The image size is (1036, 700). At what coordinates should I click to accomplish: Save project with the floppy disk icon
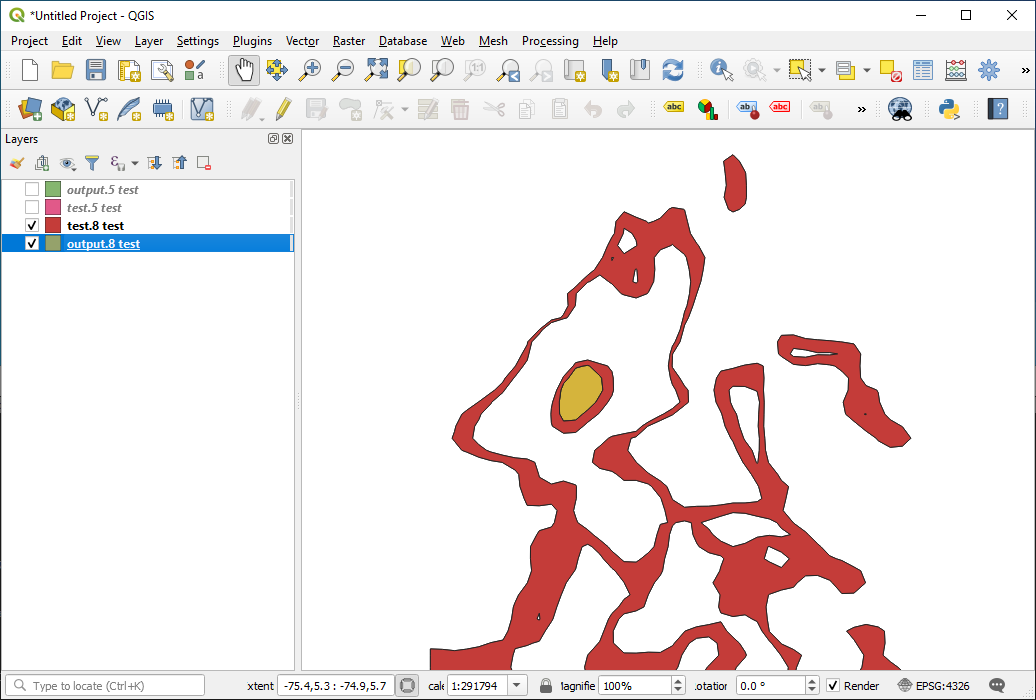point(96,70)
